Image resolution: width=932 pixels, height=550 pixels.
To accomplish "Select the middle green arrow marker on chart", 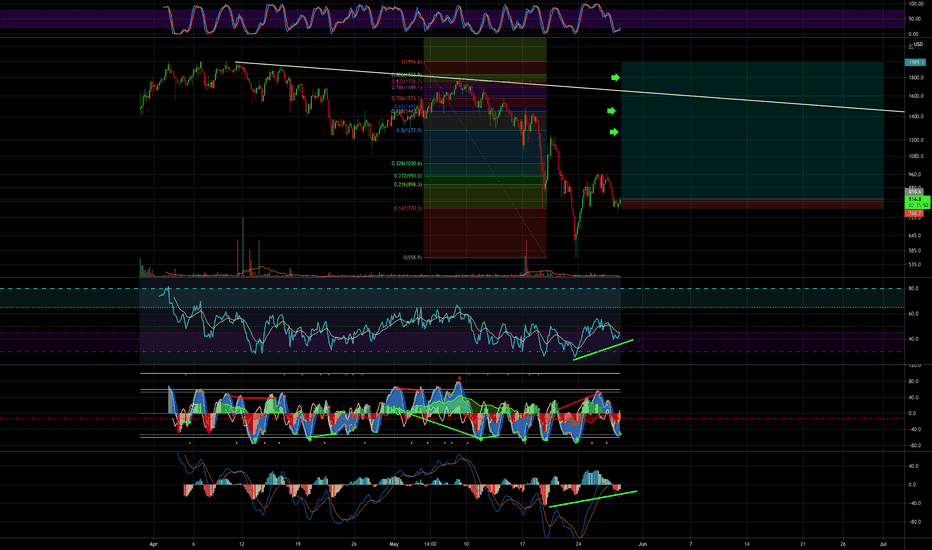I will click(611, 111).
